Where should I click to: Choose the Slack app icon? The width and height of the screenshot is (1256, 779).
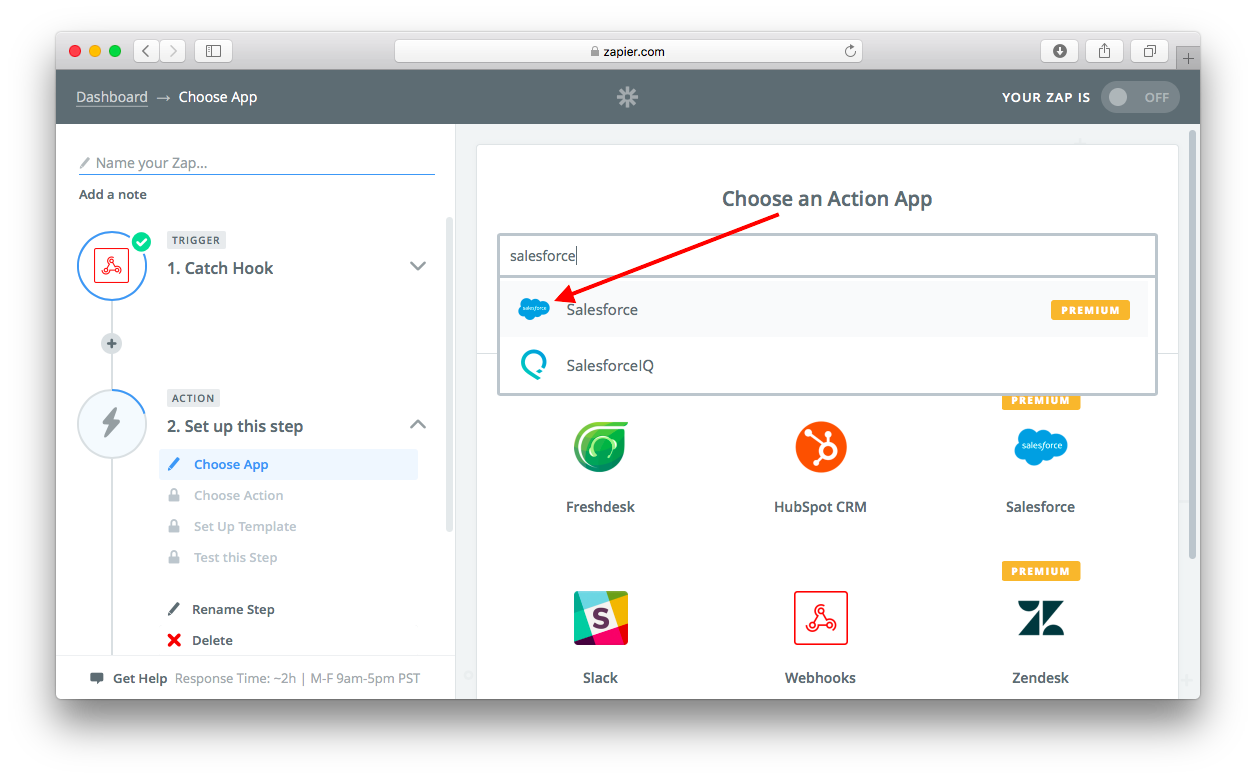[x=600, y=617]
